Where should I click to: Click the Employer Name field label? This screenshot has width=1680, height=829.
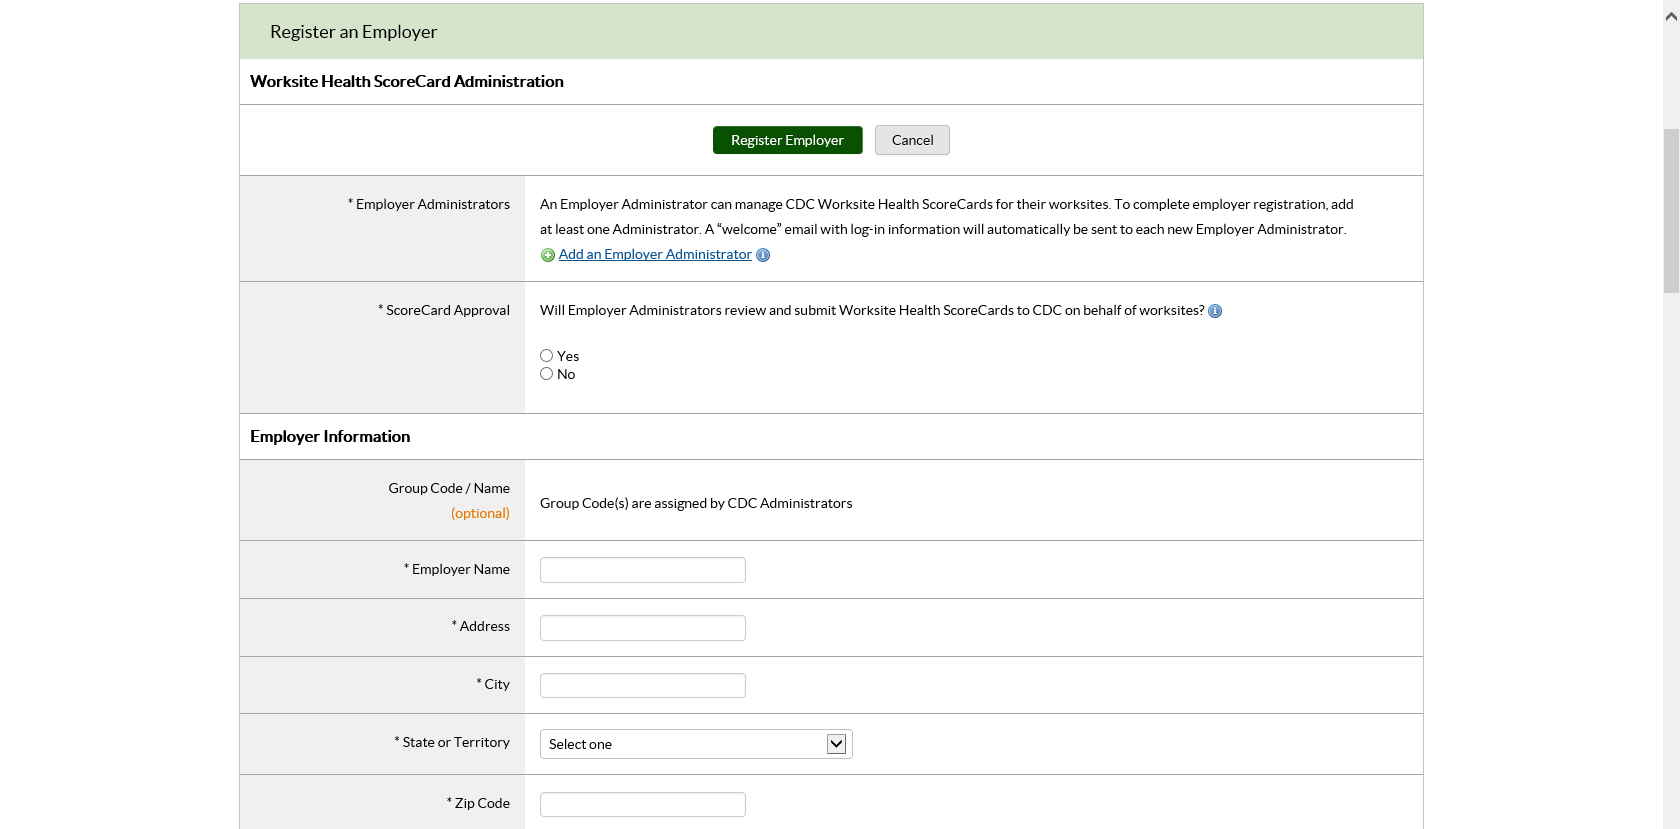coord(460,569)
